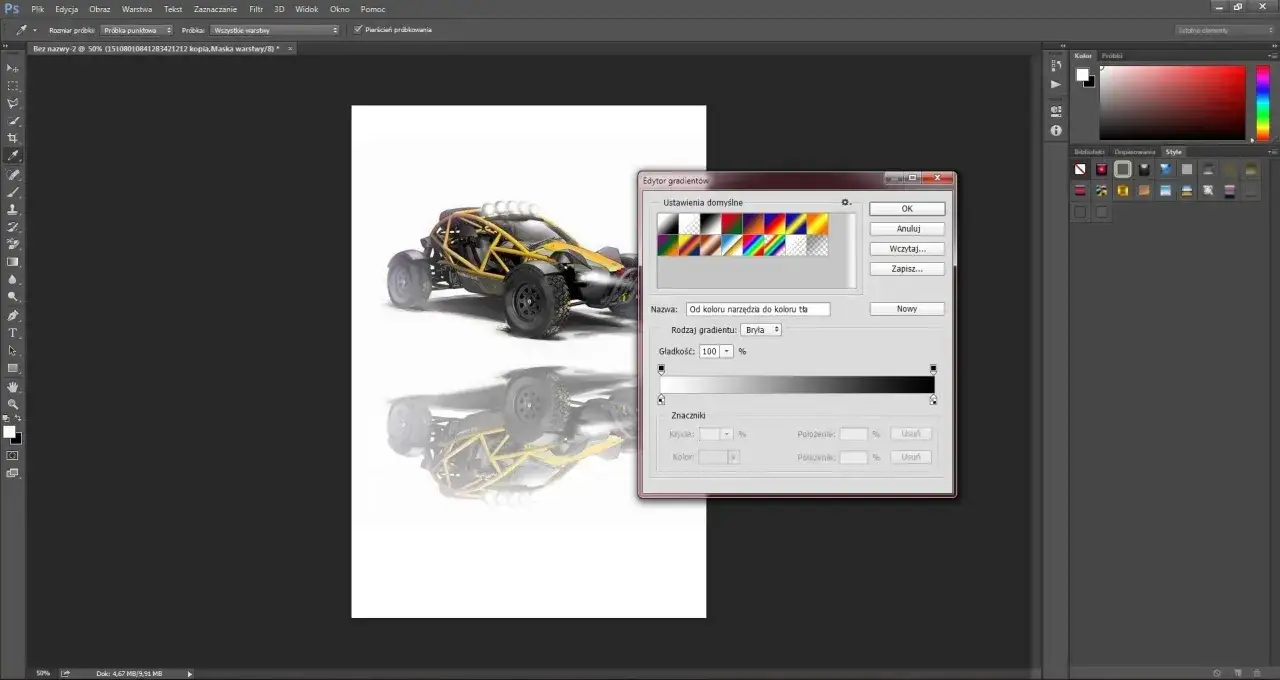Enable Pierścień próbkowania in options bar
The image size is (1280, 680).
(358, 29)
